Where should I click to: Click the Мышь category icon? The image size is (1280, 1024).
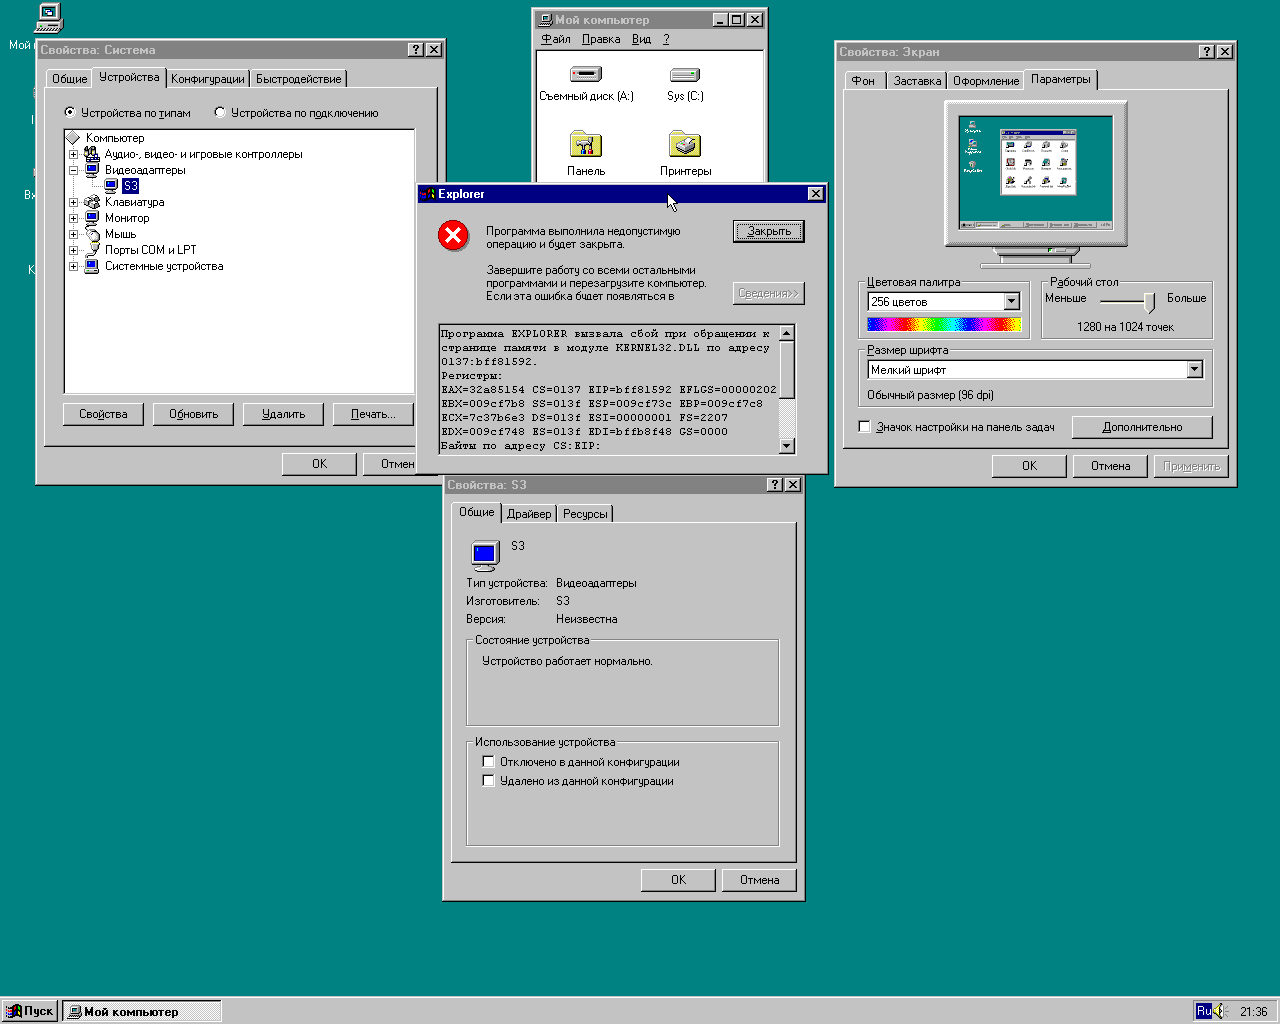92,234
